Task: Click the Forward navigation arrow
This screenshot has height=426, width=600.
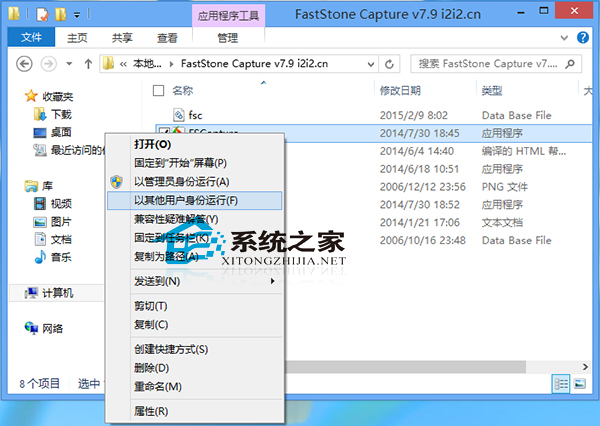Action: (x=49, y=64)
